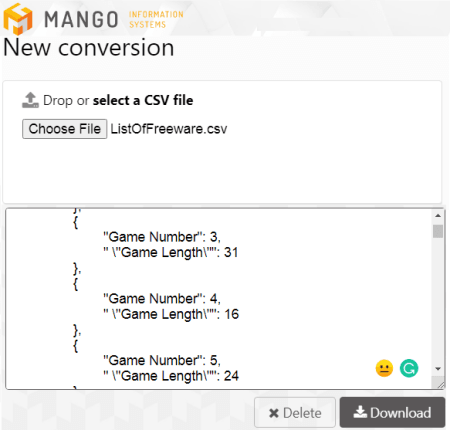Click the empty CSV drop zone area

click(x=222, y=170)
